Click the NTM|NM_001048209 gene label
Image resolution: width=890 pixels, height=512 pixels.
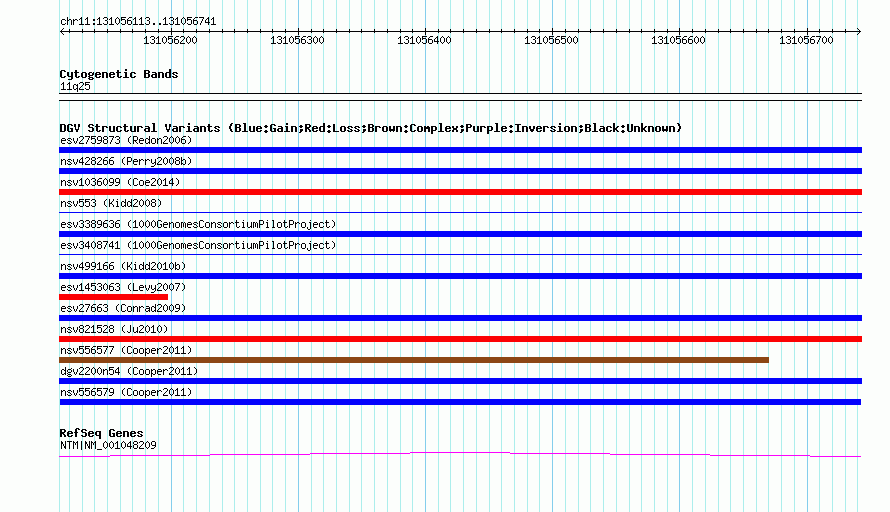(108, 446)
